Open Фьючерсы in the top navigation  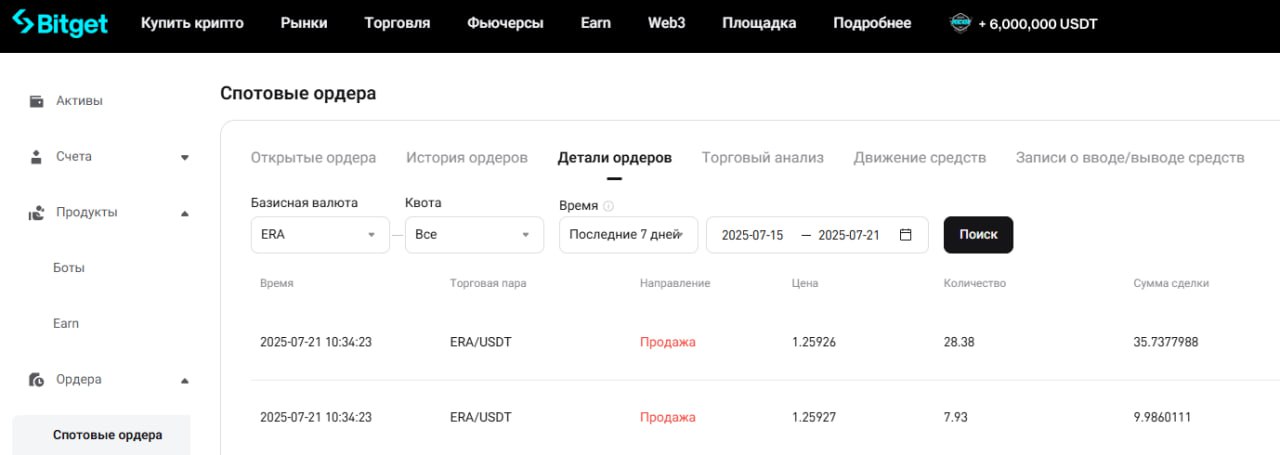505,23
